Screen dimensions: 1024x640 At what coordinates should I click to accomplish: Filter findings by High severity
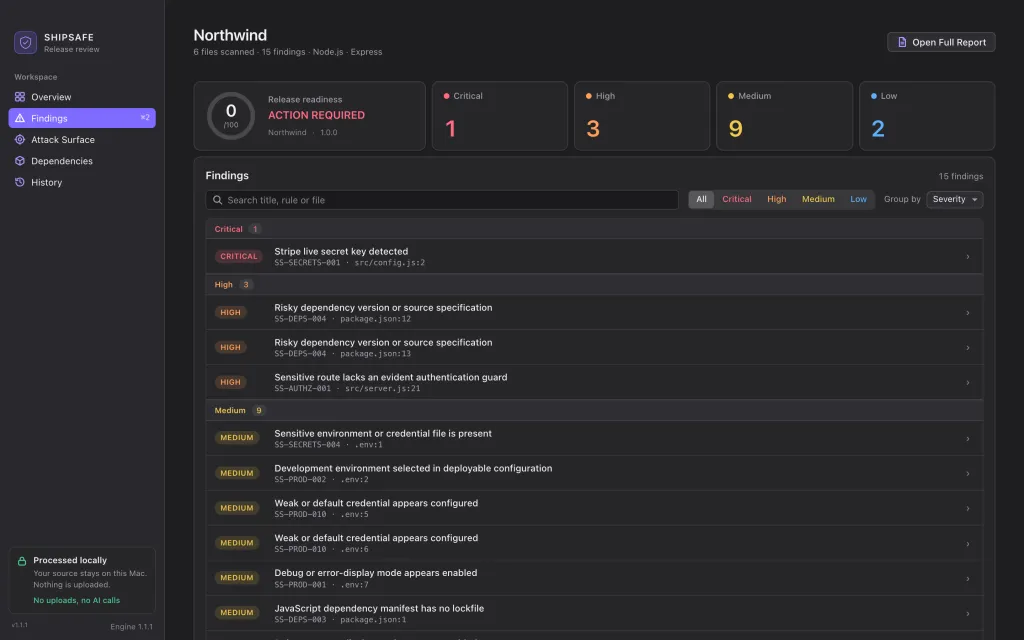776,199
